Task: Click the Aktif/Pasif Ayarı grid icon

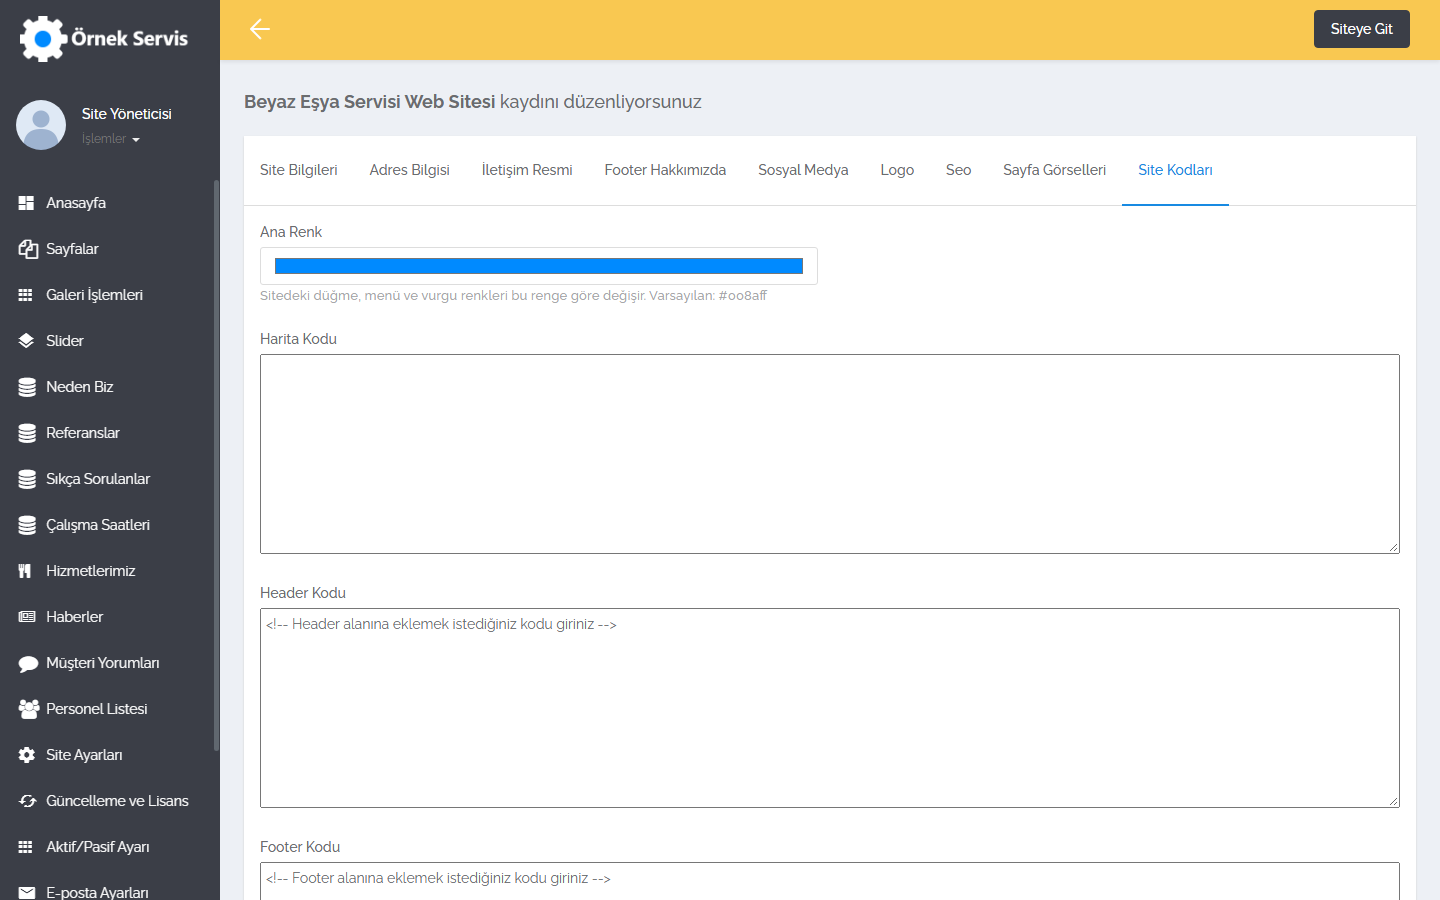Action: tap(26, 847)
